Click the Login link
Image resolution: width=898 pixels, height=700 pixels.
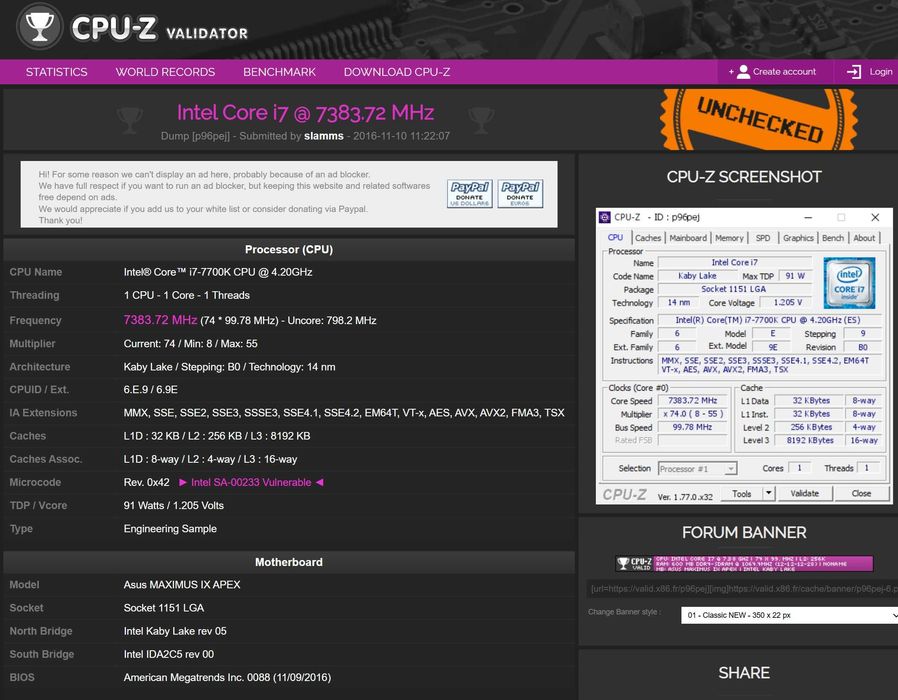pos(881,72)
